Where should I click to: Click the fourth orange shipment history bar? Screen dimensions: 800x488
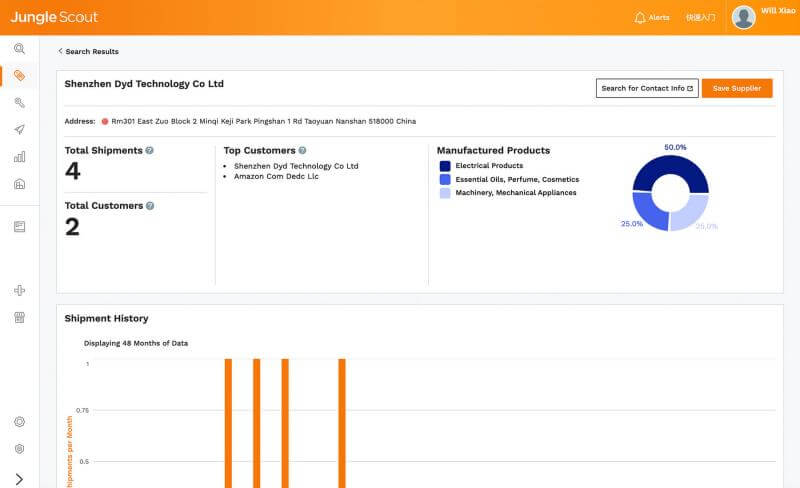point(342,423)
